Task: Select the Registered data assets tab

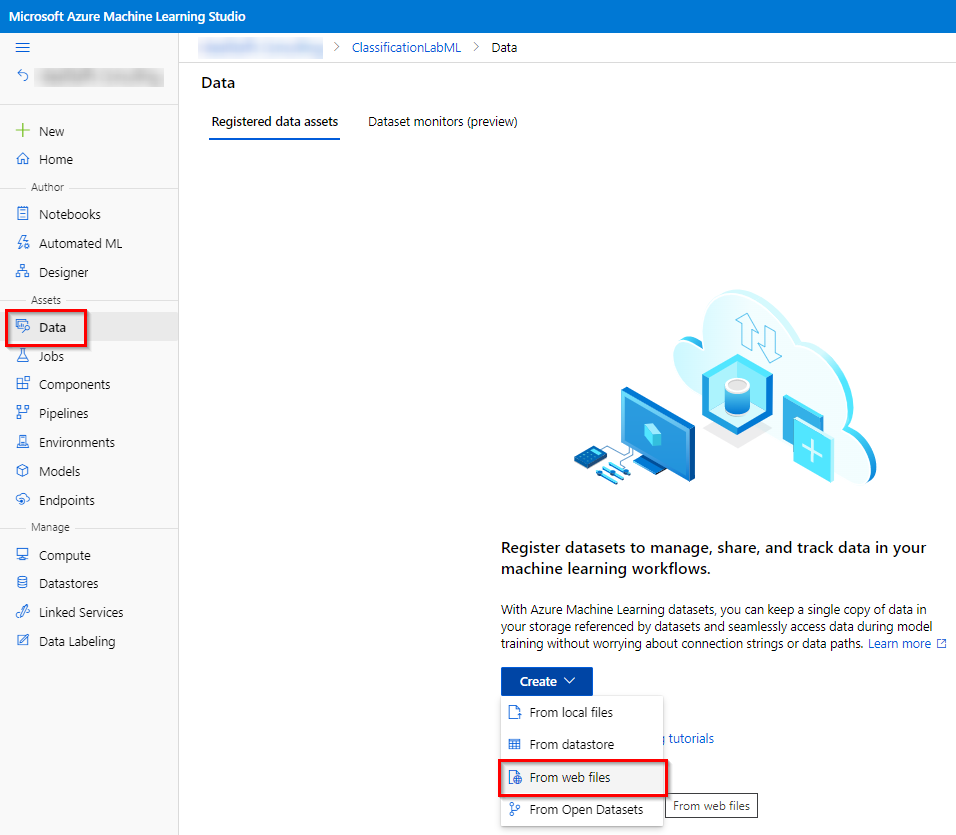Action: click(x=274, y=122)
